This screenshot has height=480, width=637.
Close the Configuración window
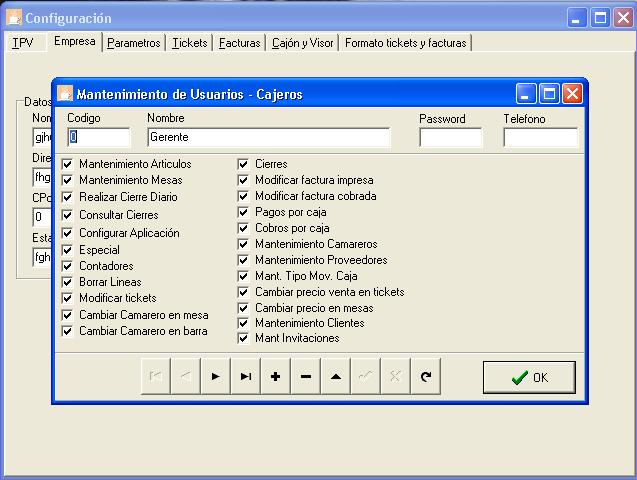coord(623,18)
